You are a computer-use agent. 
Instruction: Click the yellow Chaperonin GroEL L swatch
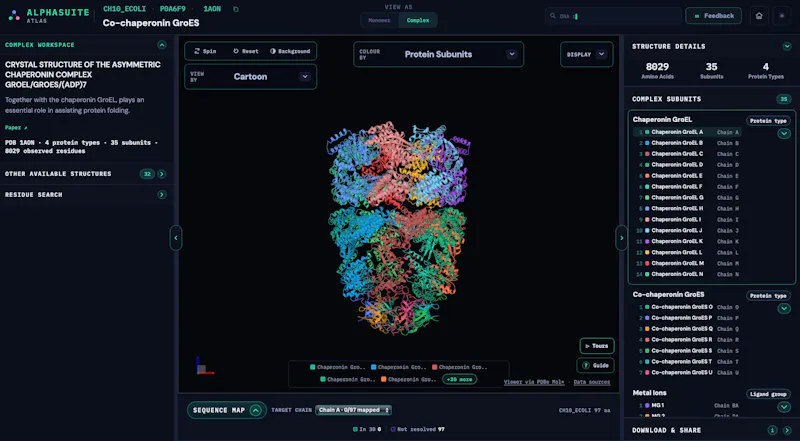tap(647, 252)
